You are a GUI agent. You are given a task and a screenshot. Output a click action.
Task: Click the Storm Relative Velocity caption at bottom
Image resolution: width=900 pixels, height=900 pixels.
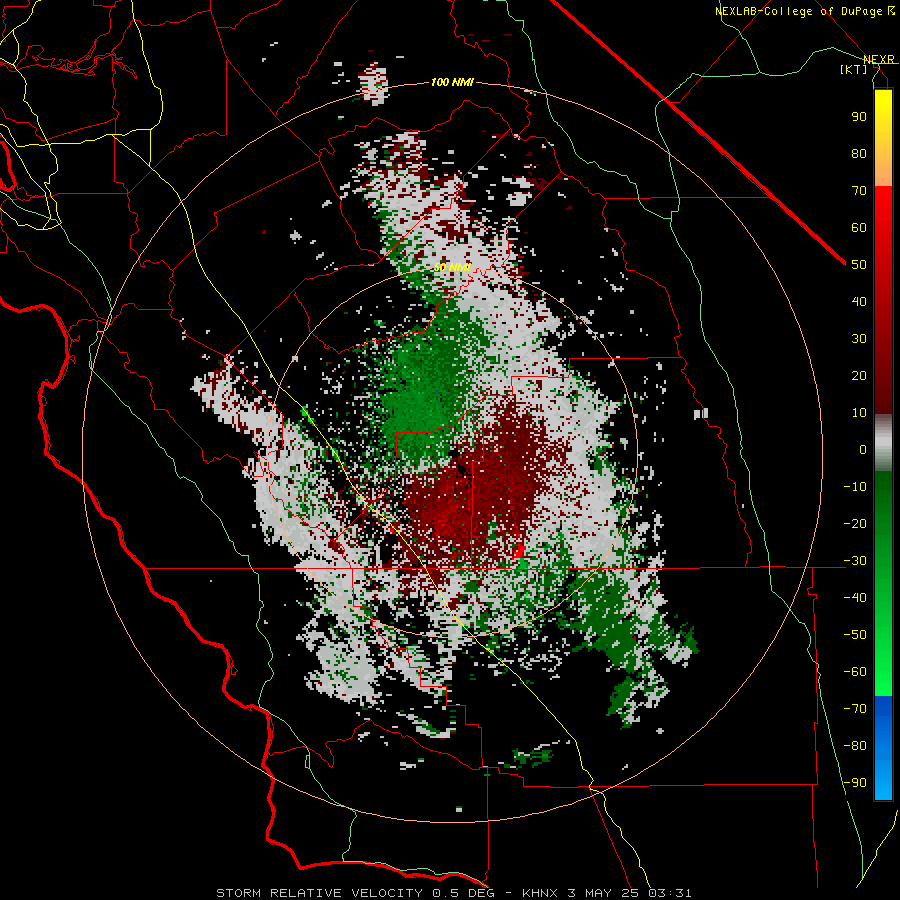pyautogui.click(x=453, y=893)
